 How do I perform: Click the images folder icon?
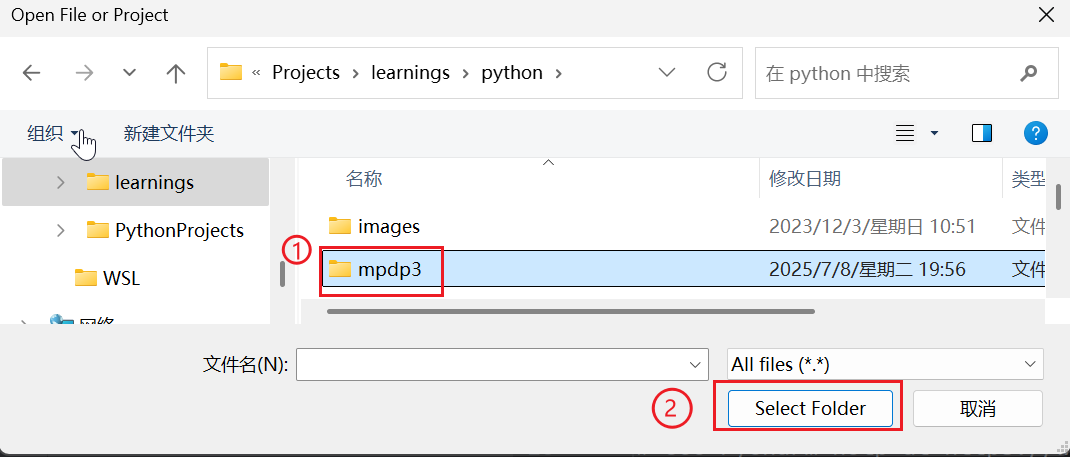point(339,225)
